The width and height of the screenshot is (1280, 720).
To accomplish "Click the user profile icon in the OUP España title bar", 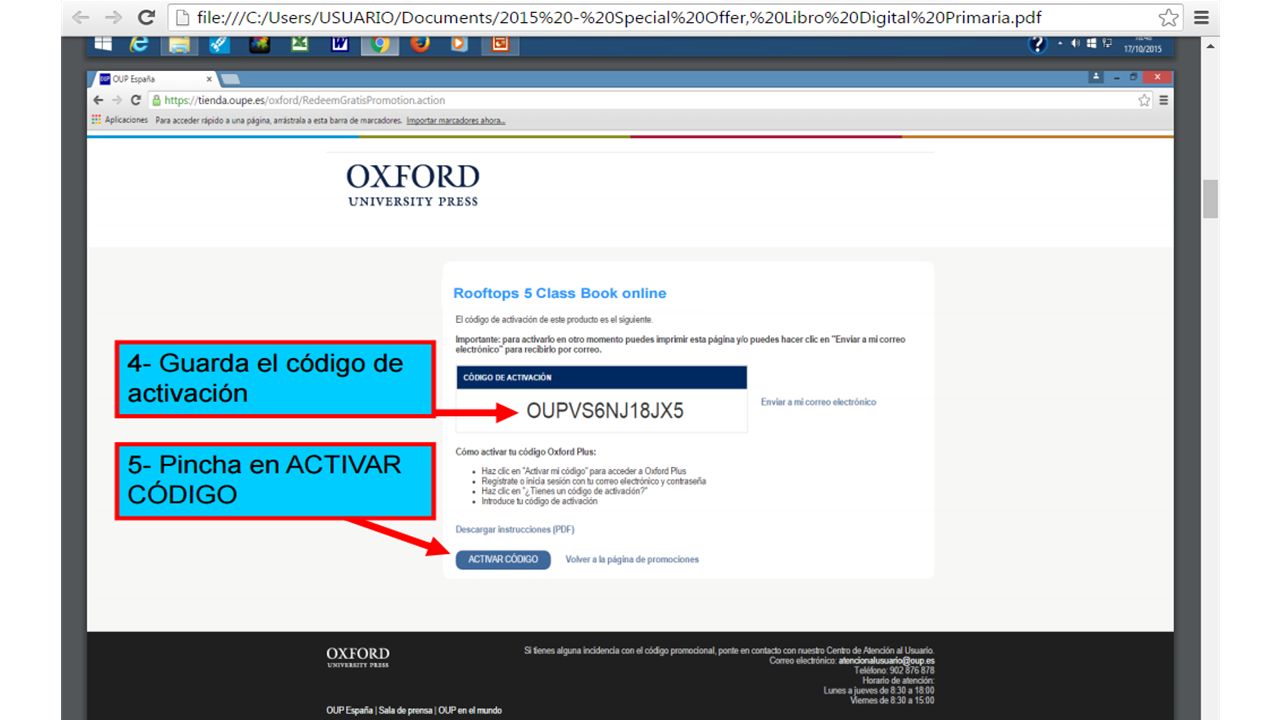I will (1097, 77).
